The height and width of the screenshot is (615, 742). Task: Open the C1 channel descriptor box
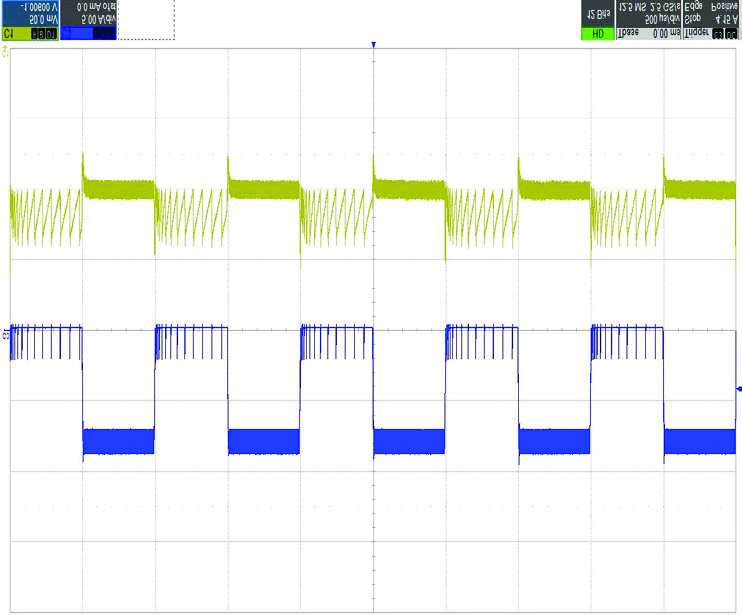[30, 20]
